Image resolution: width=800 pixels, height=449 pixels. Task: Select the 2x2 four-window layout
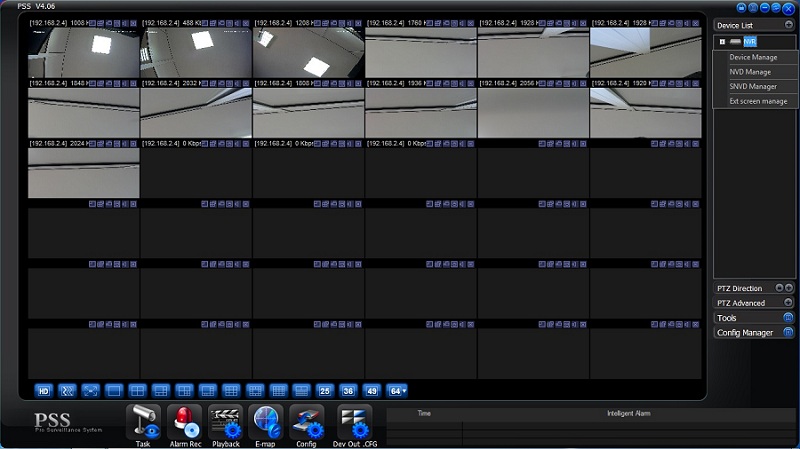(137, 391)
